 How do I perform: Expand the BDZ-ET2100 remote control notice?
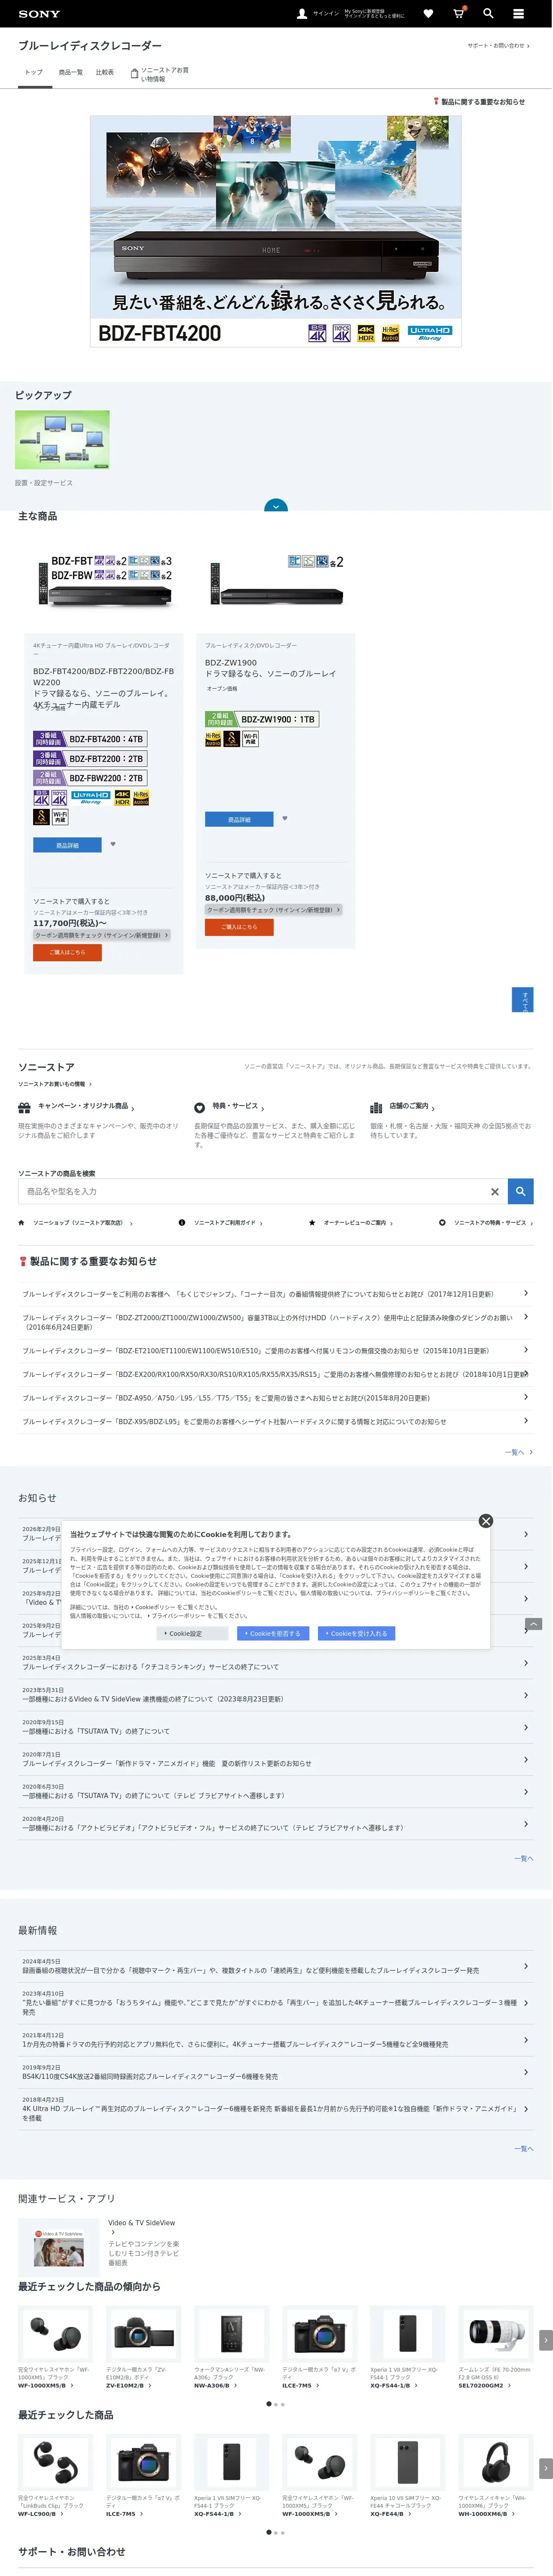point(276,1351)
